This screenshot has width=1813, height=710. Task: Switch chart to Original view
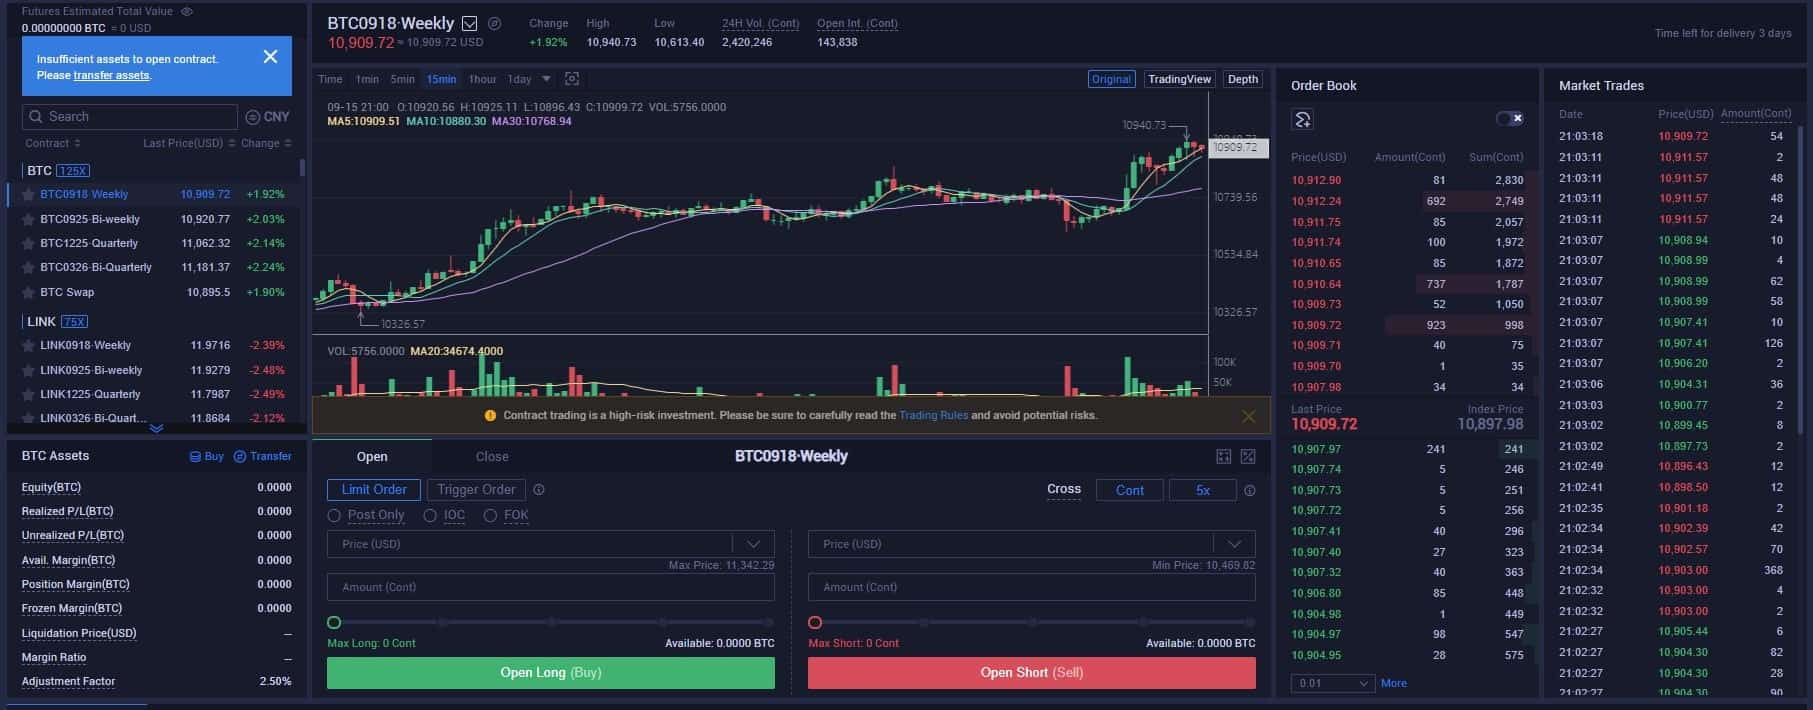pyautogui.click(x=1111, y=79)
